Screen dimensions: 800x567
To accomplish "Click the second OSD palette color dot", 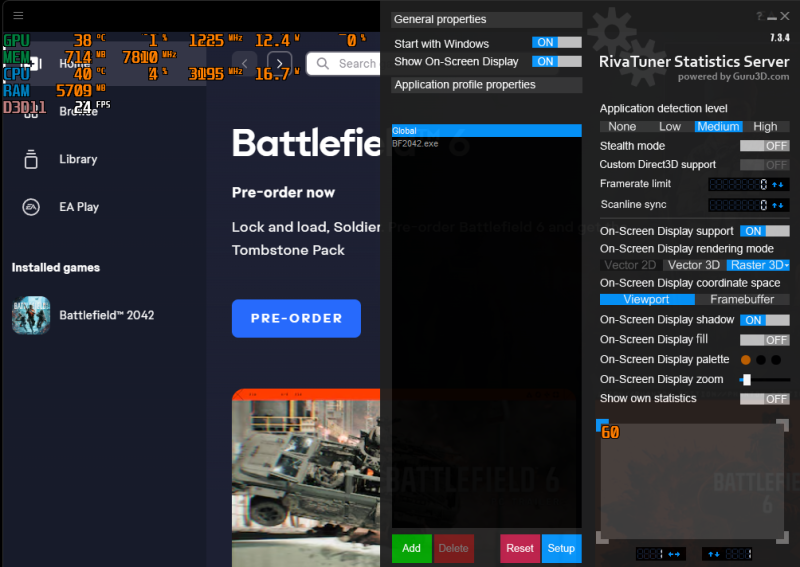I will pyautogui.click(x=761, y=360).
